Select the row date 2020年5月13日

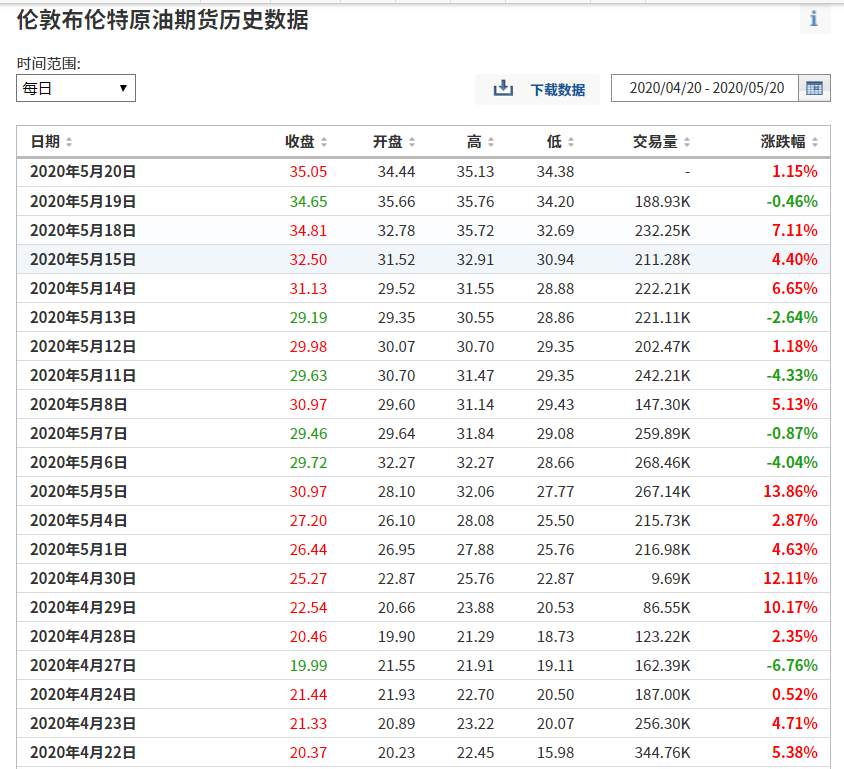pos(83,318)
